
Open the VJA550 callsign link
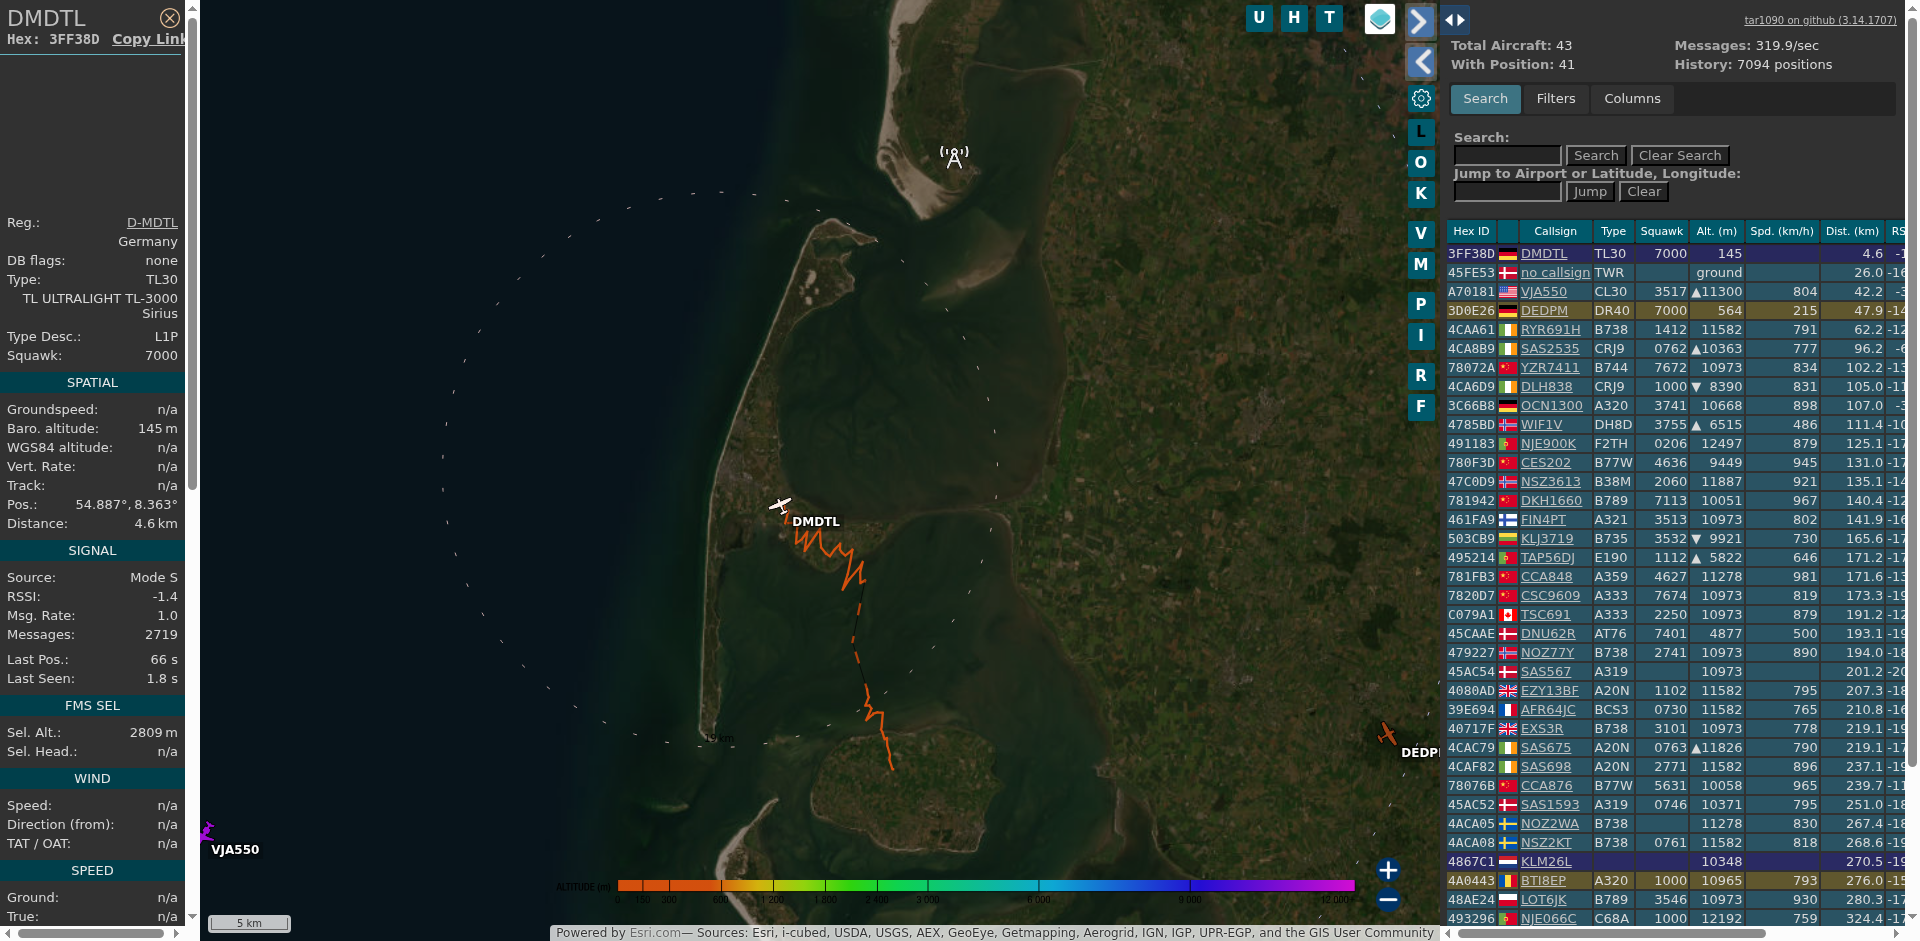coord(1544,292)
